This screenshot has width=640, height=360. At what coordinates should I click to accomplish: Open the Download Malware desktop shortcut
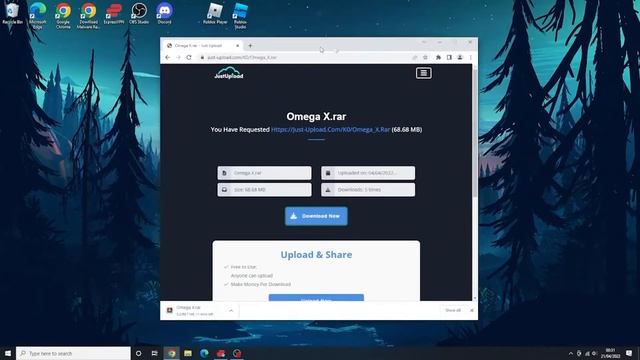[x=88, y=15]
